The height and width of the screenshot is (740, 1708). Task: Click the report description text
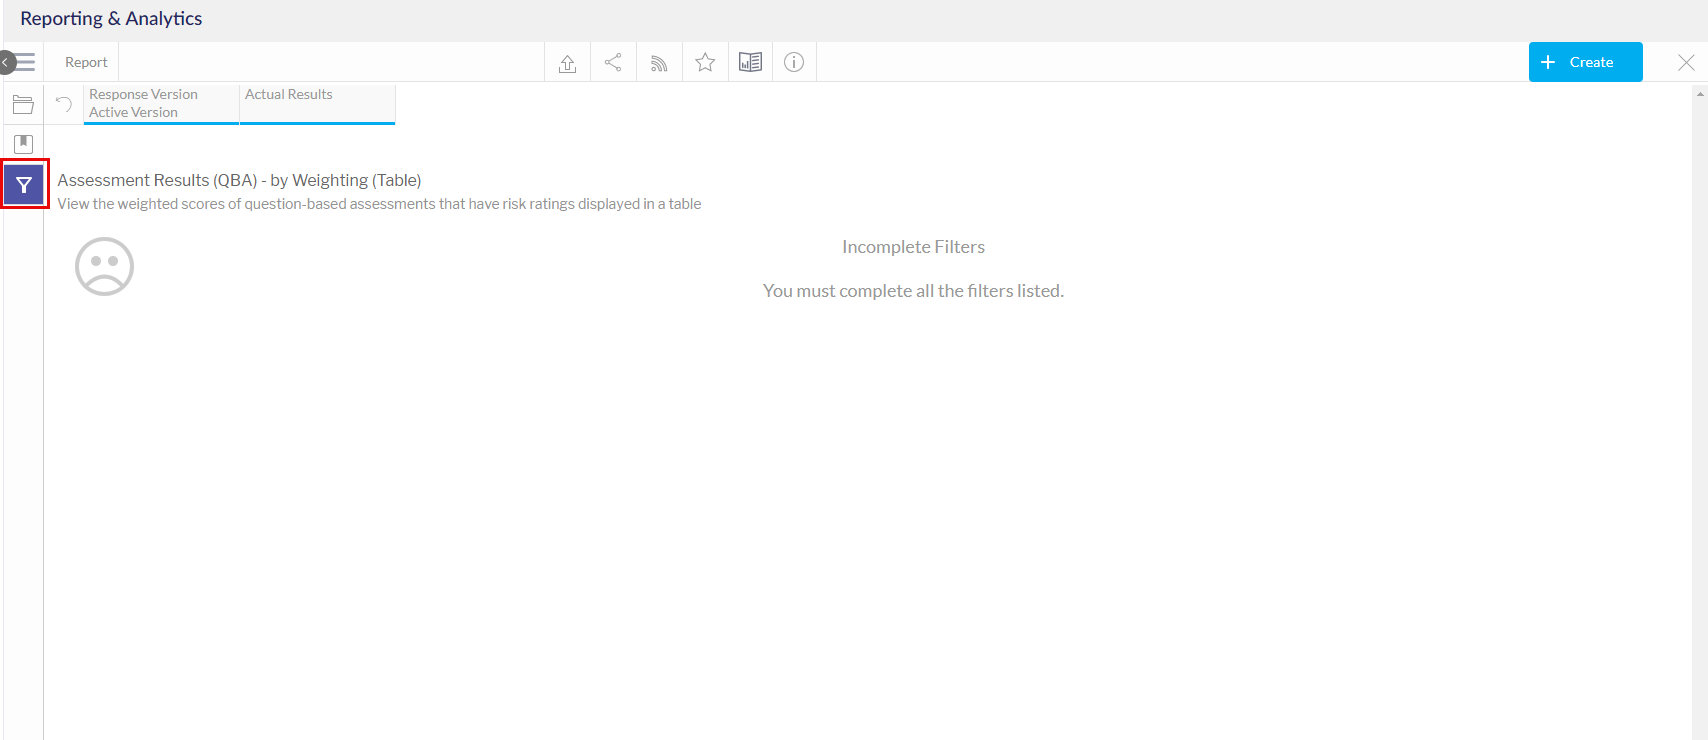click(379, 204)
